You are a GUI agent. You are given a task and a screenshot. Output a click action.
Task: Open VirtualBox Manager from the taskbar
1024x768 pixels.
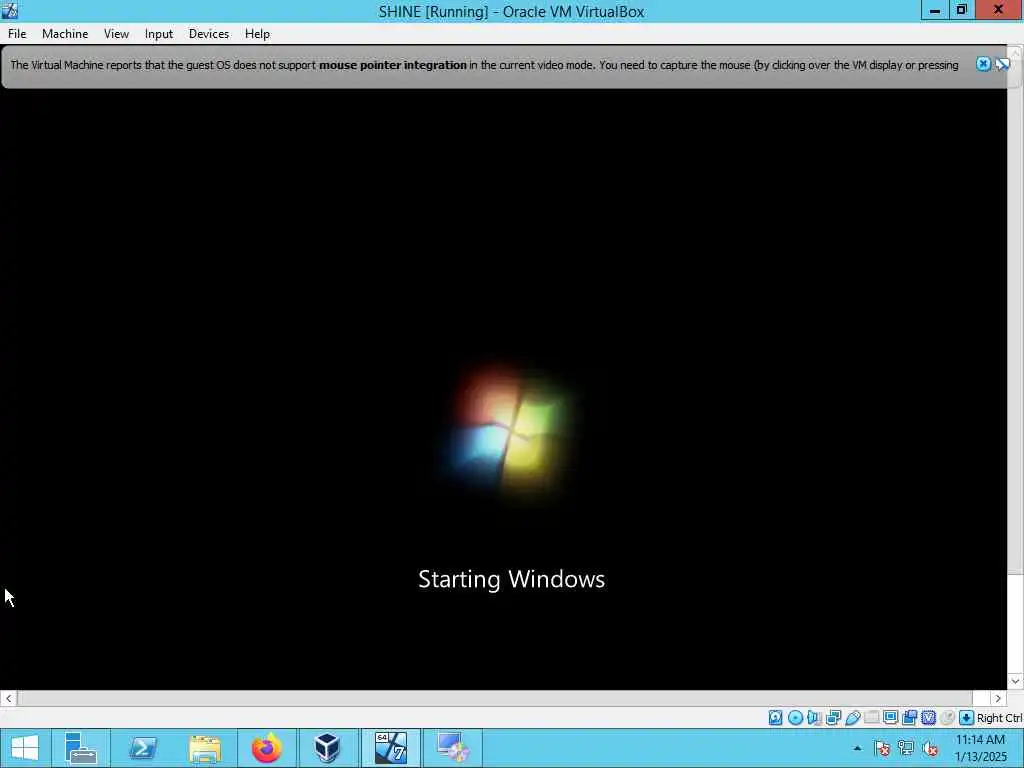pyautogui.click(x=327, y=748)
